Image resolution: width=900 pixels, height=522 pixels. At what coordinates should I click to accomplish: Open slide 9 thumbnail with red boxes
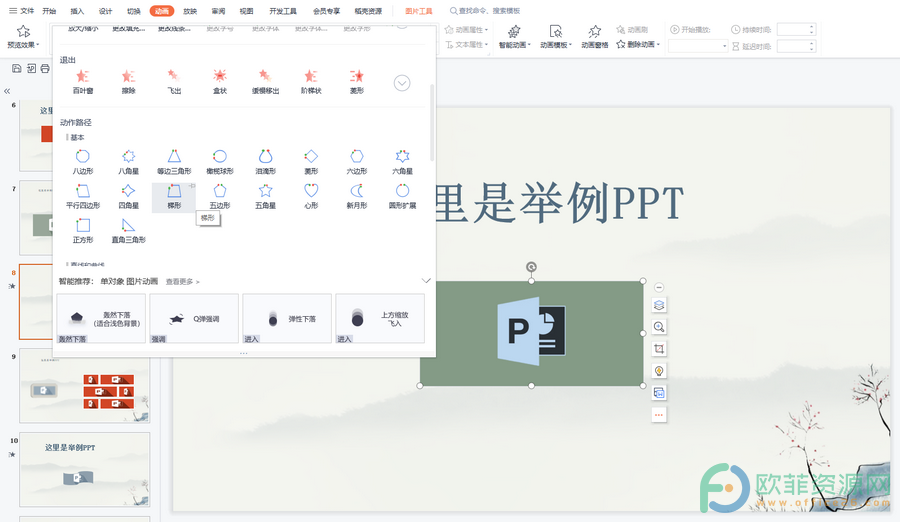click(x=84, y=385)
